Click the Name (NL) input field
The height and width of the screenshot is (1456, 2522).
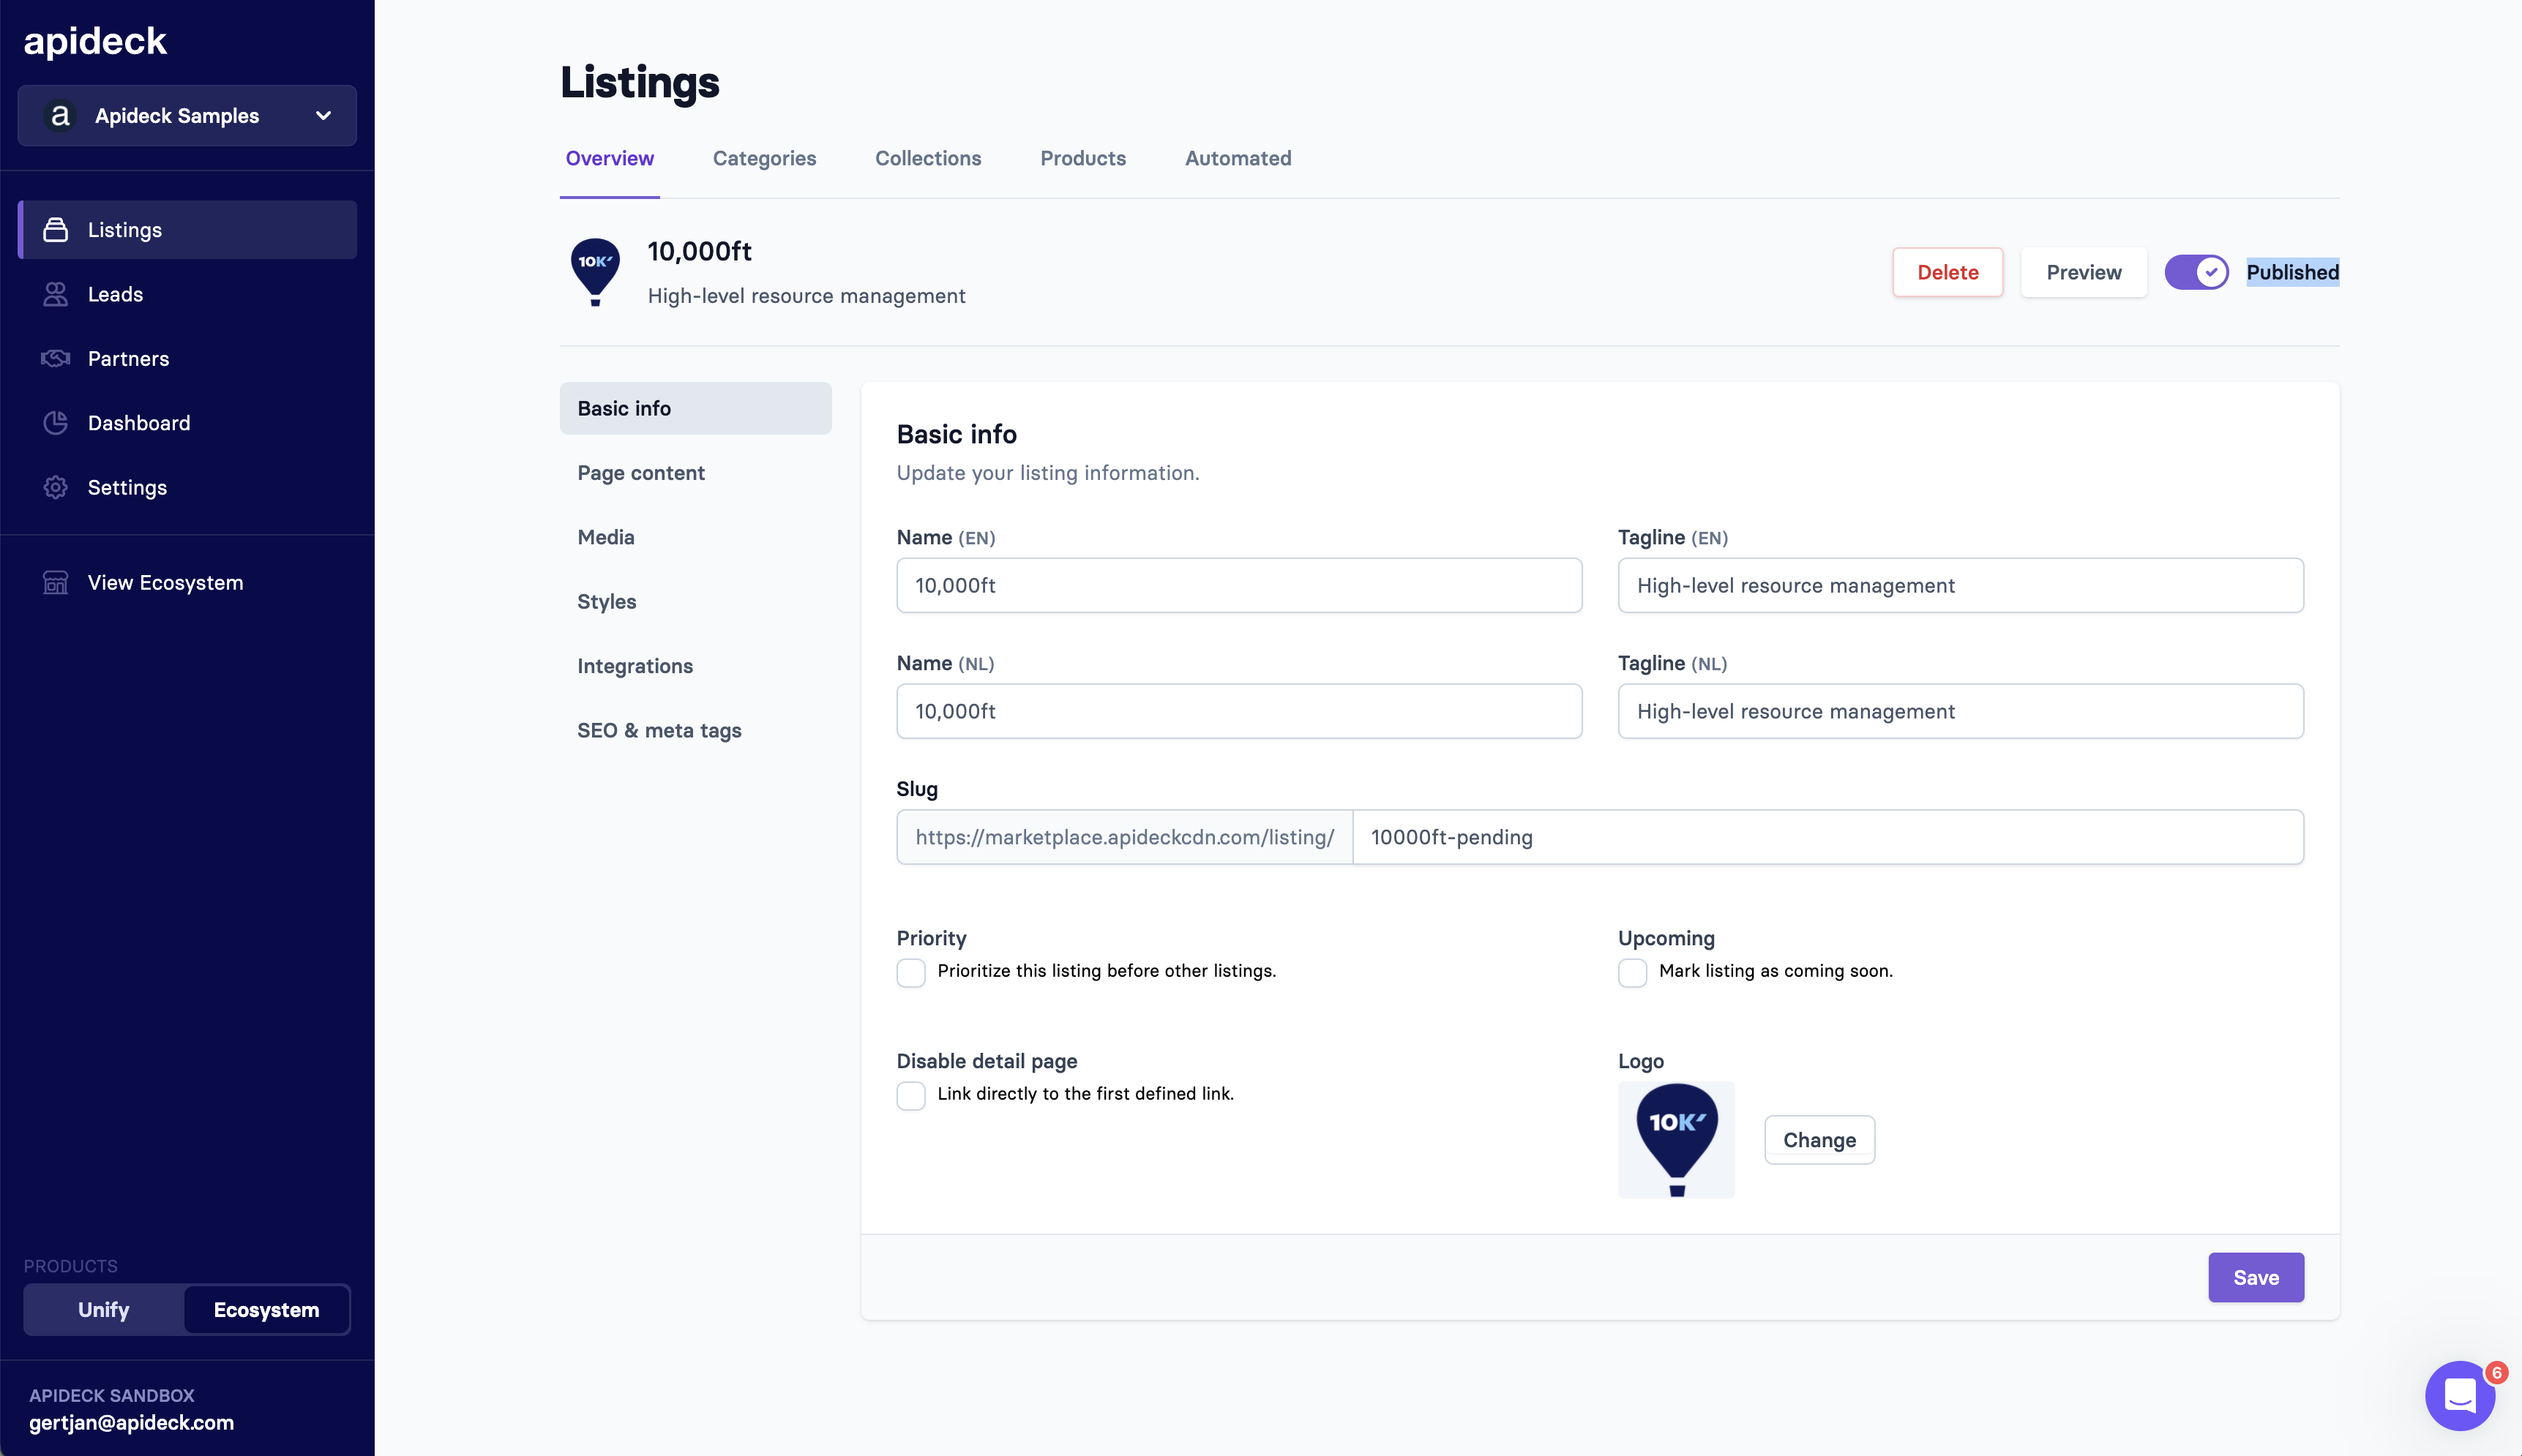point(1239,711)
